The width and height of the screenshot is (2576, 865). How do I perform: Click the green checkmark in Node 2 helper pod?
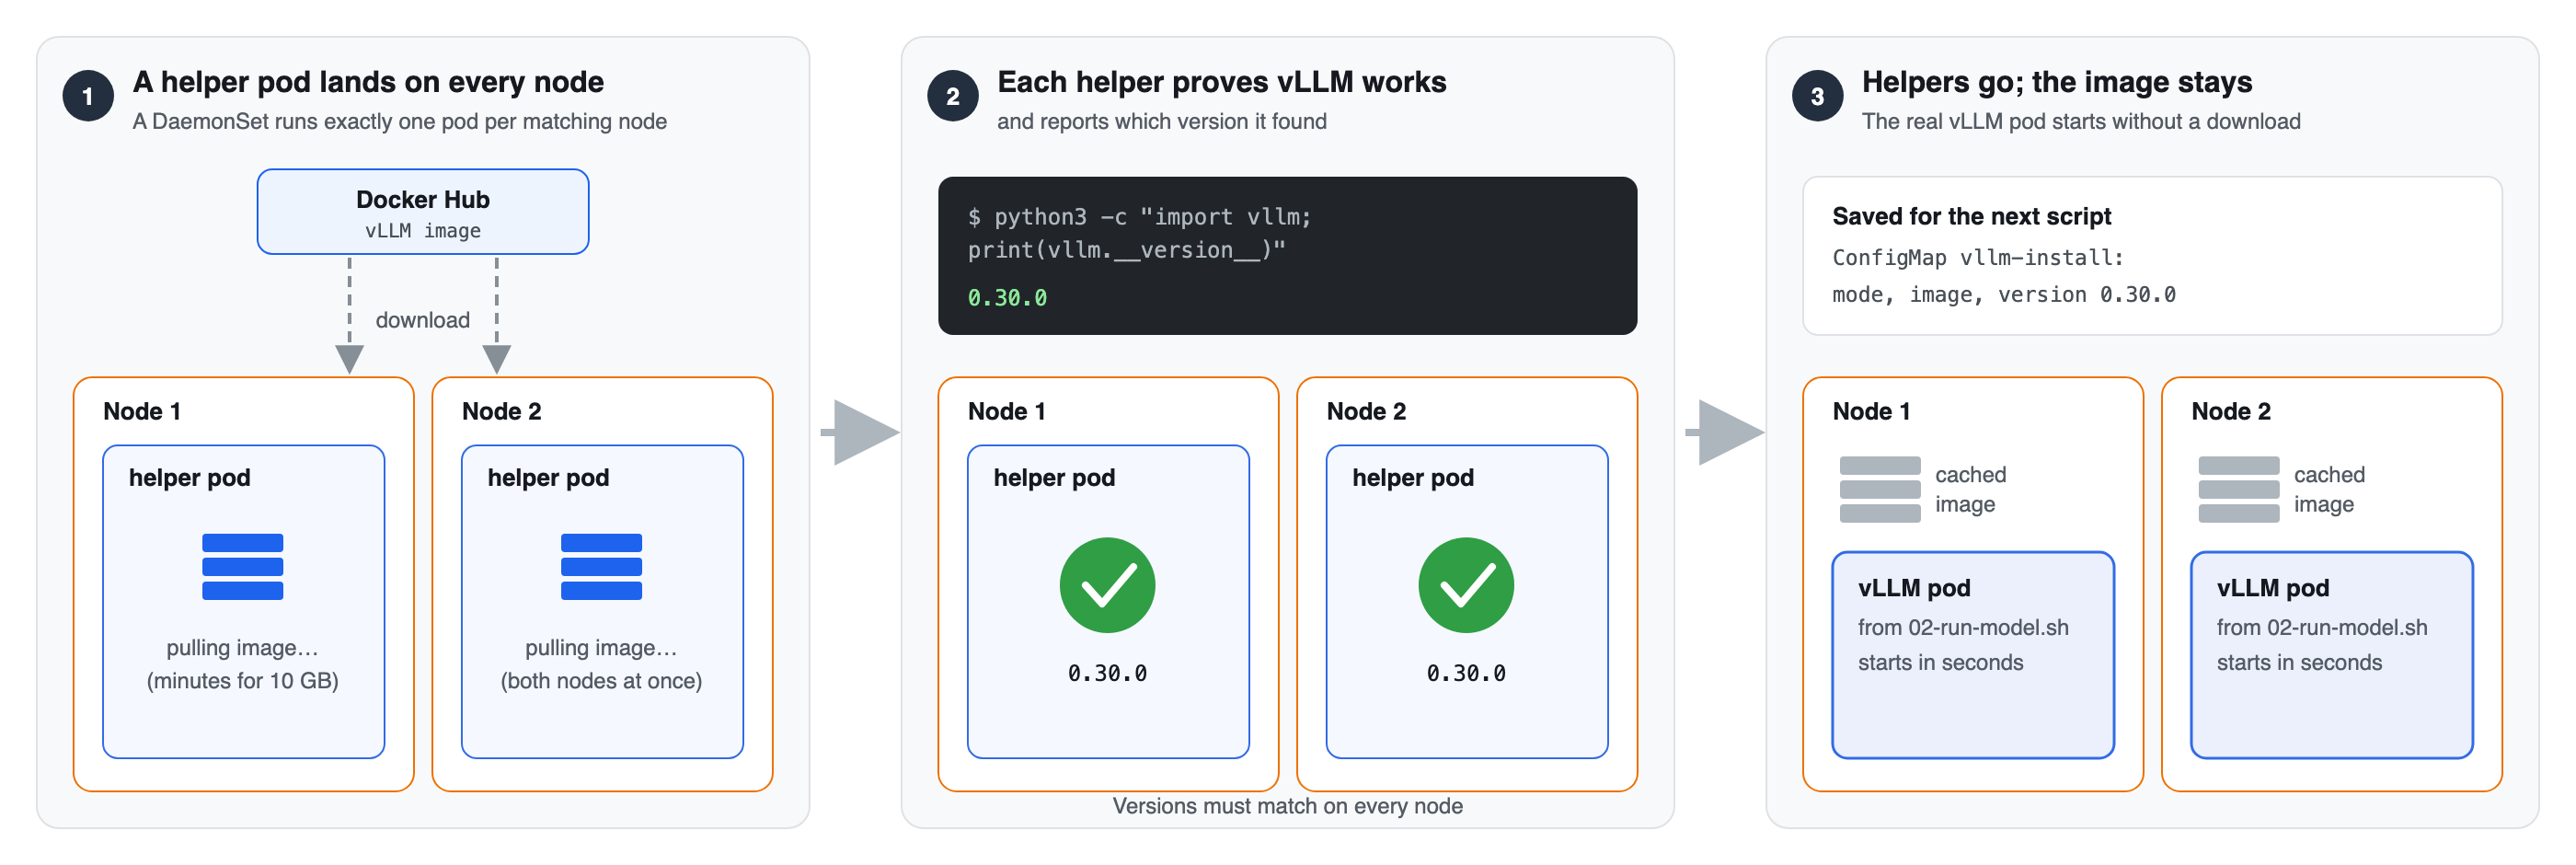click(1466, 585)
